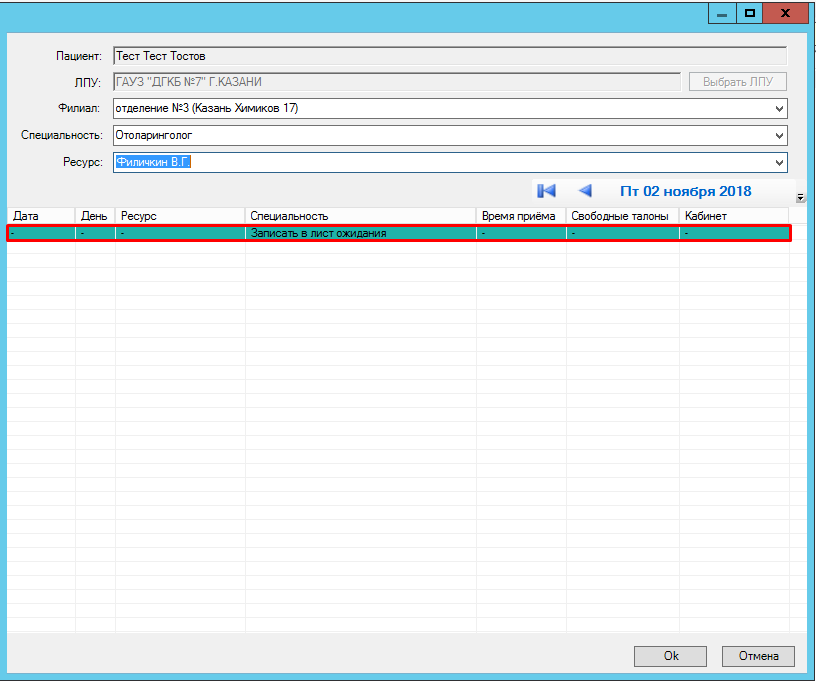Click the ЛПУ text field
This screenshot has width=816, height=683.
click(396, 82)
